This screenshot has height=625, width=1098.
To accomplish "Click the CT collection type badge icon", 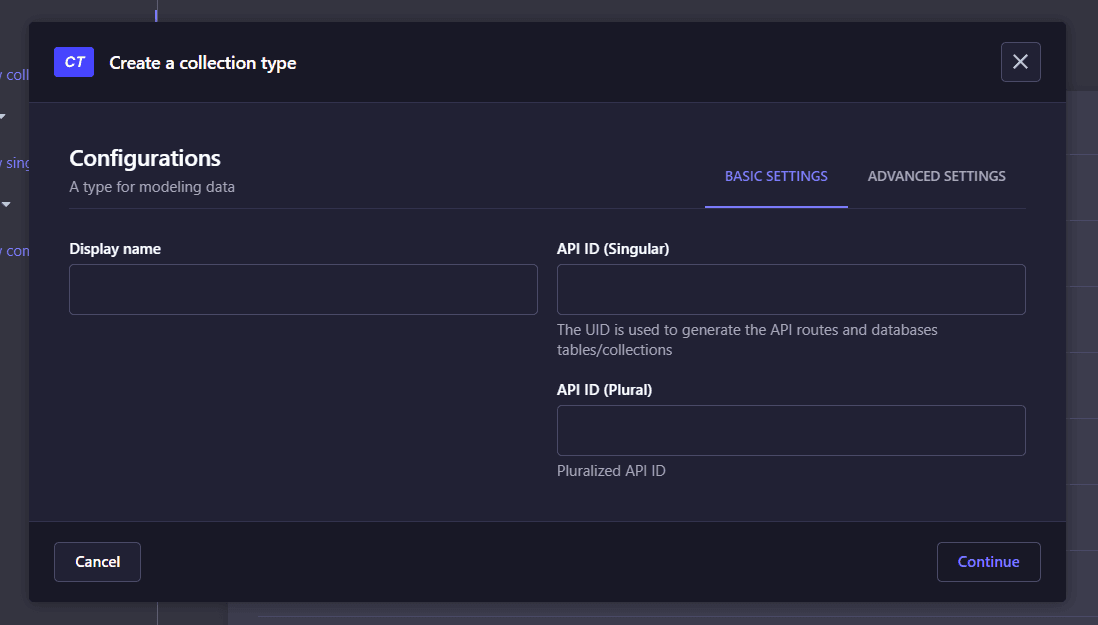I will pos(74,62).
